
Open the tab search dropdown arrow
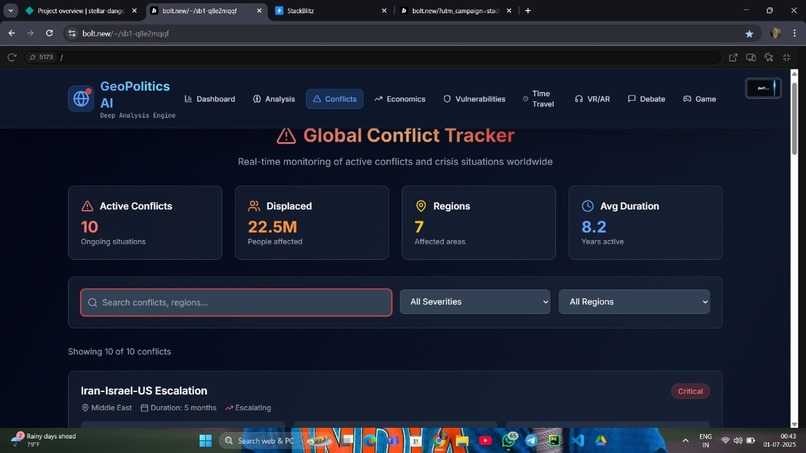(10, 10)
